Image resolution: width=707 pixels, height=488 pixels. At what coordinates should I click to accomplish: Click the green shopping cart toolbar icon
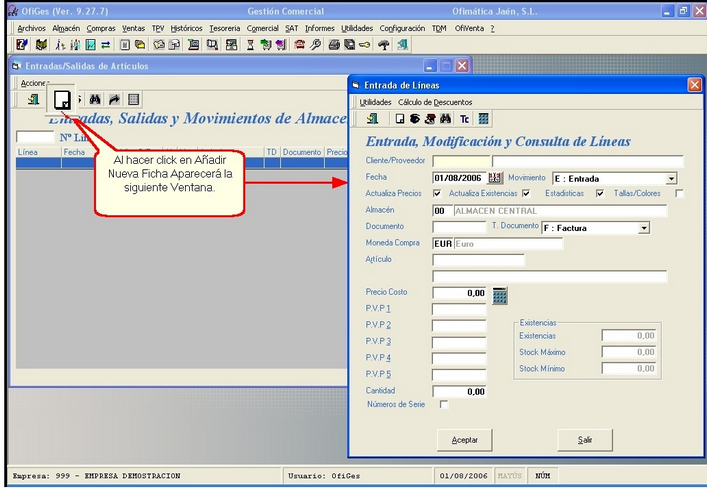point(266,45)
